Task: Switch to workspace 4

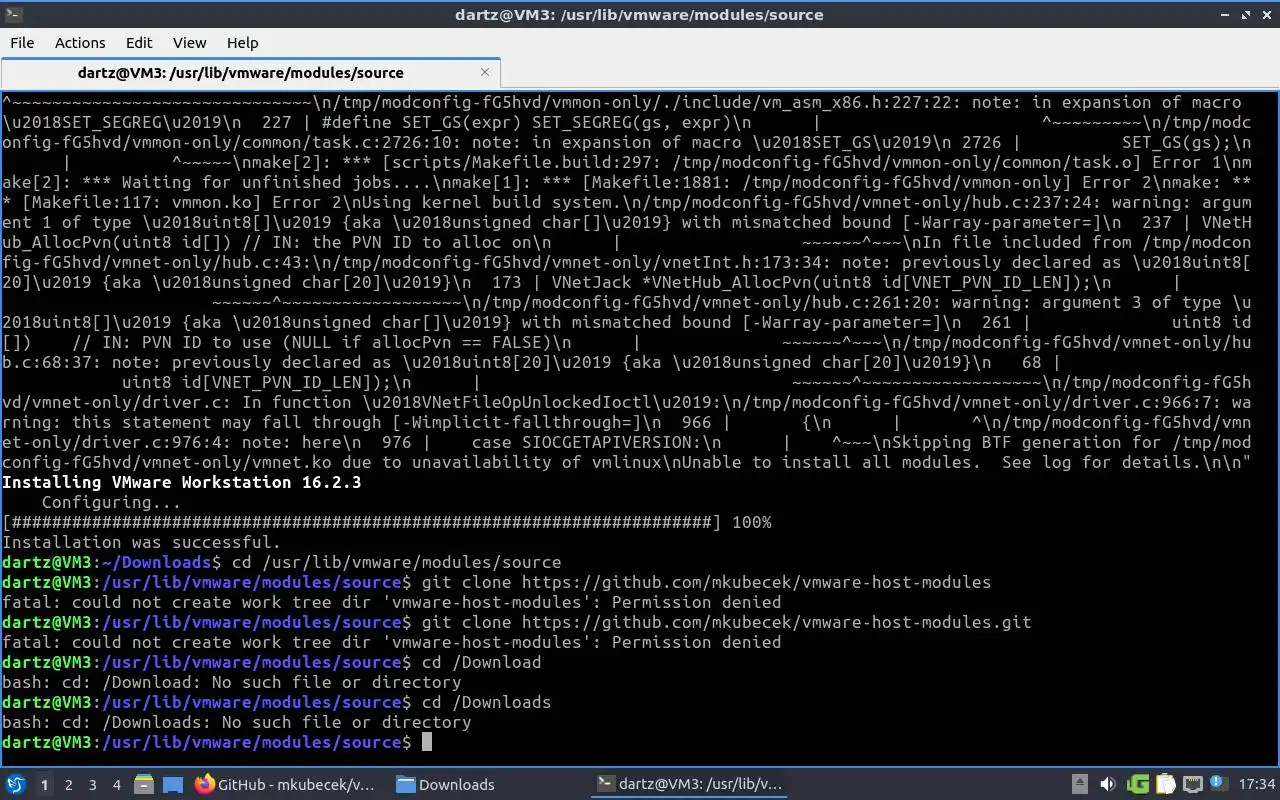Action: [116, 785]
